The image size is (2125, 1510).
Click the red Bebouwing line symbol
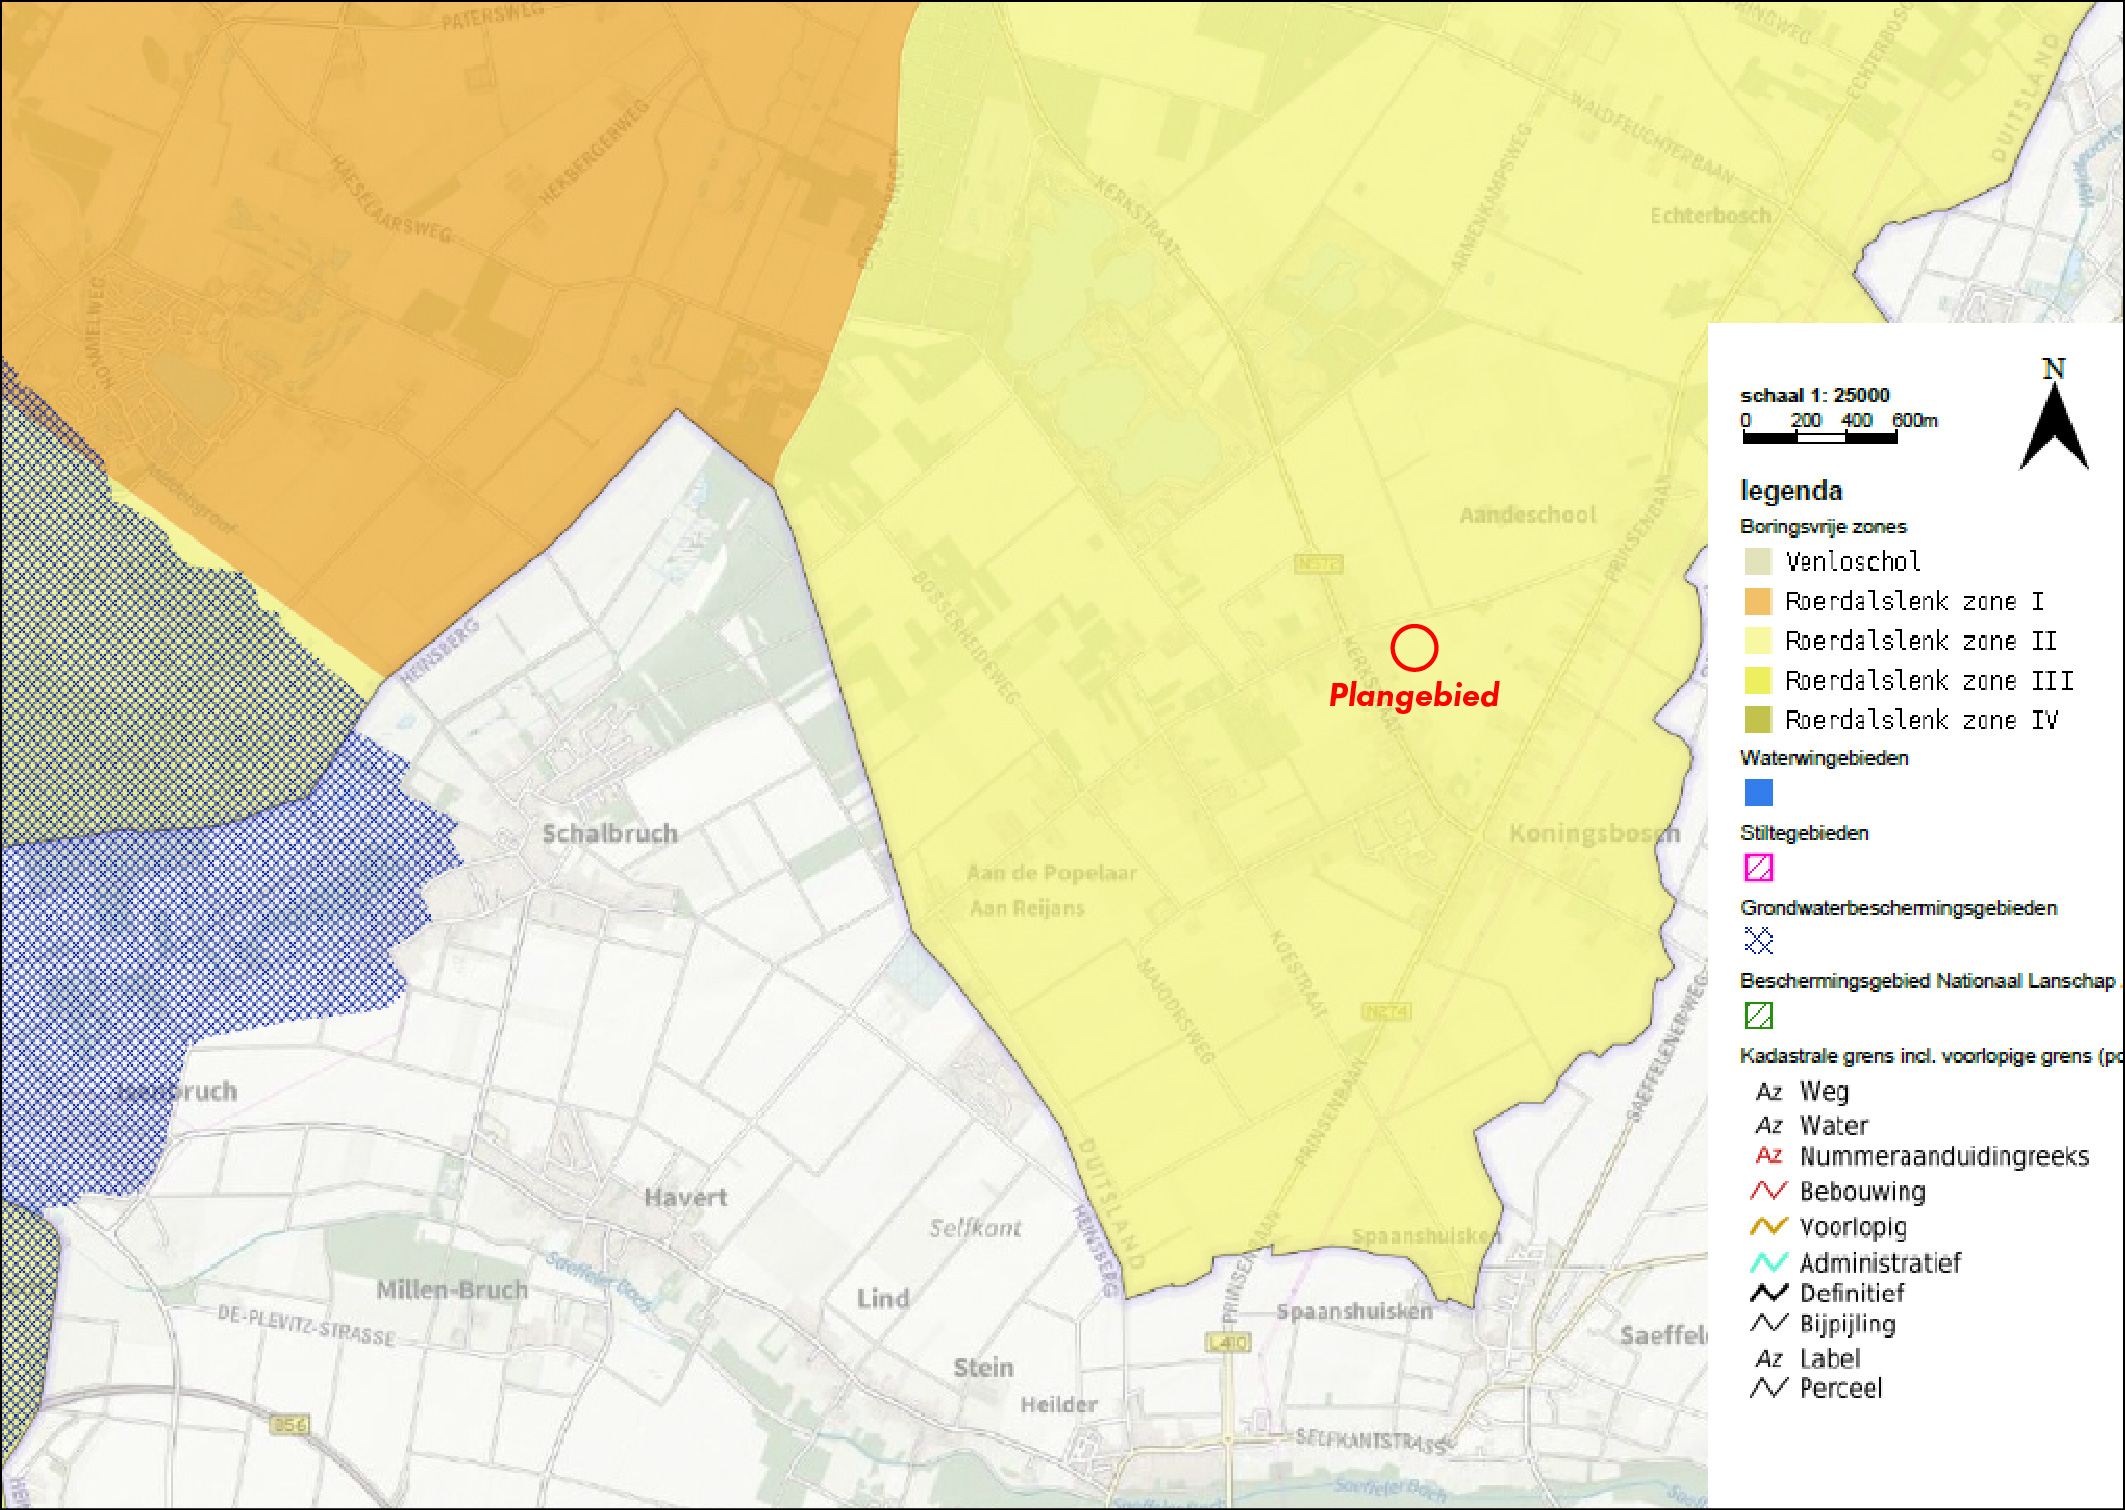pyautogui.click(x=1768, y=1191)
